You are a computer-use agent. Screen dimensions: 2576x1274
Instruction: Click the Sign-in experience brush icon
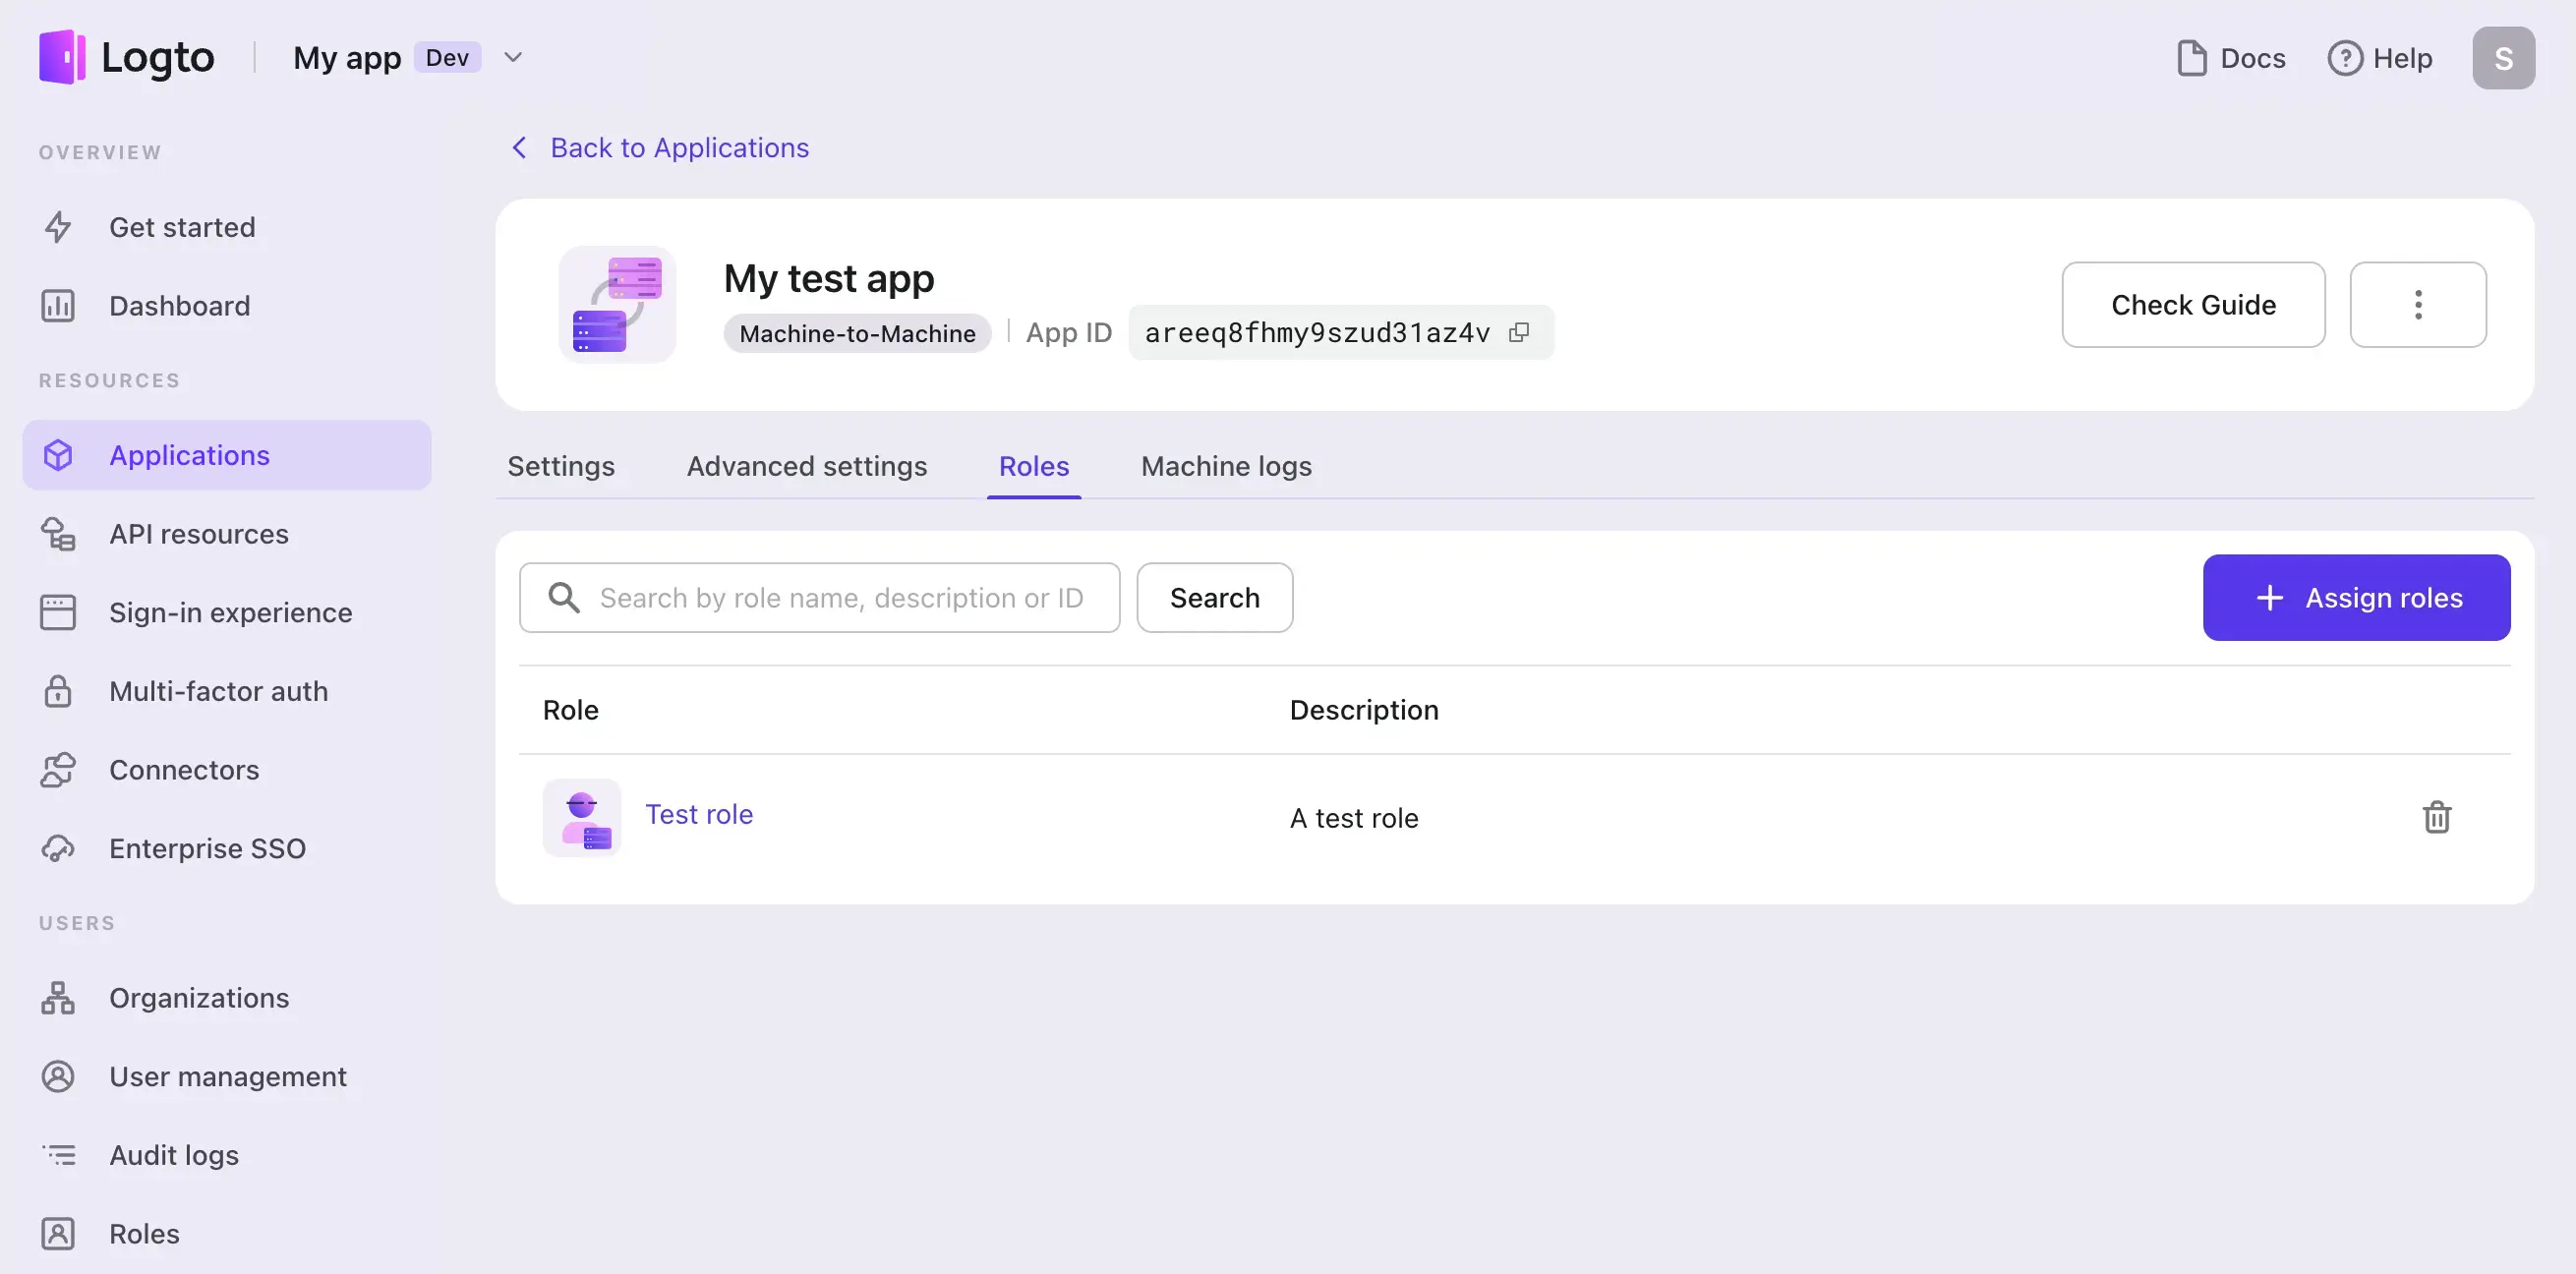56,612
